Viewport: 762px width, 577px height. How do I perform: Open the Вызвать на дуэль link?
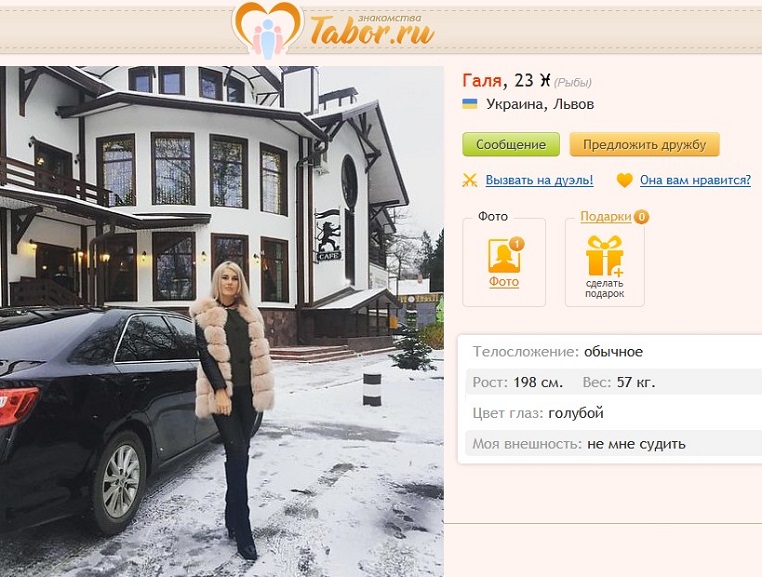pos(539,180)
